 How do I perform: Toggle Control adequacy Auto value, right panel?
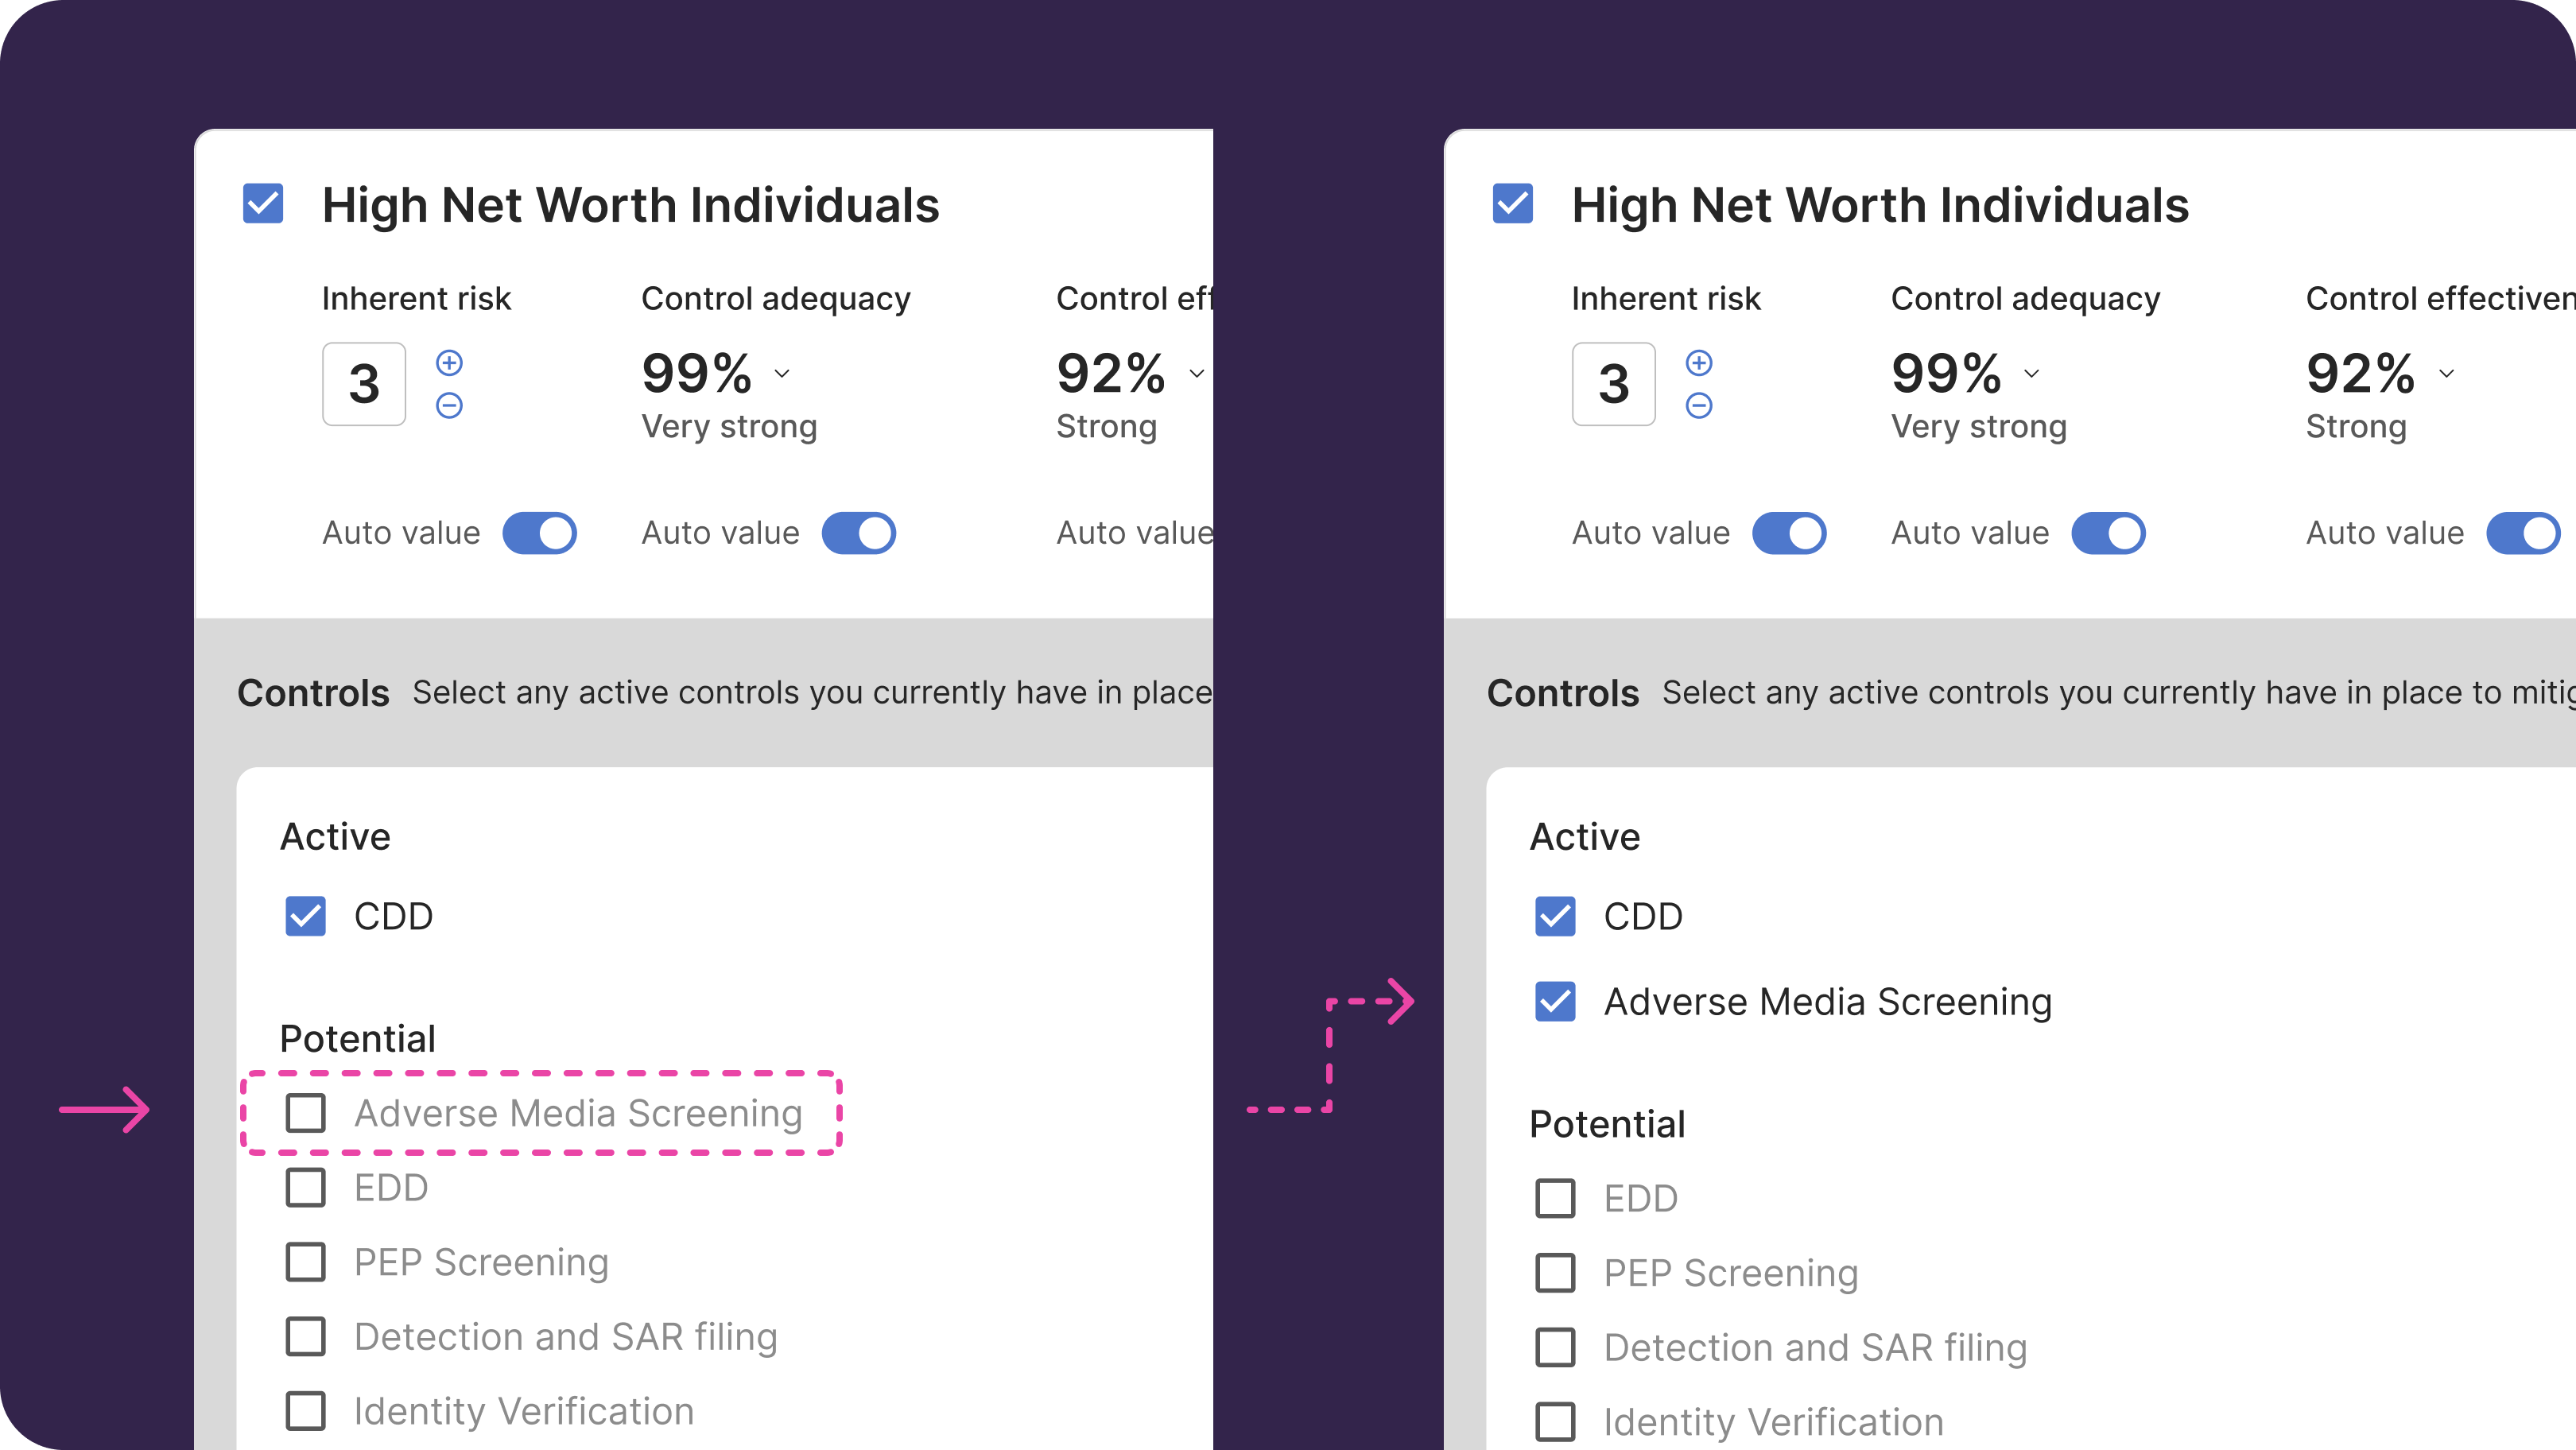tap(2108, 533)
